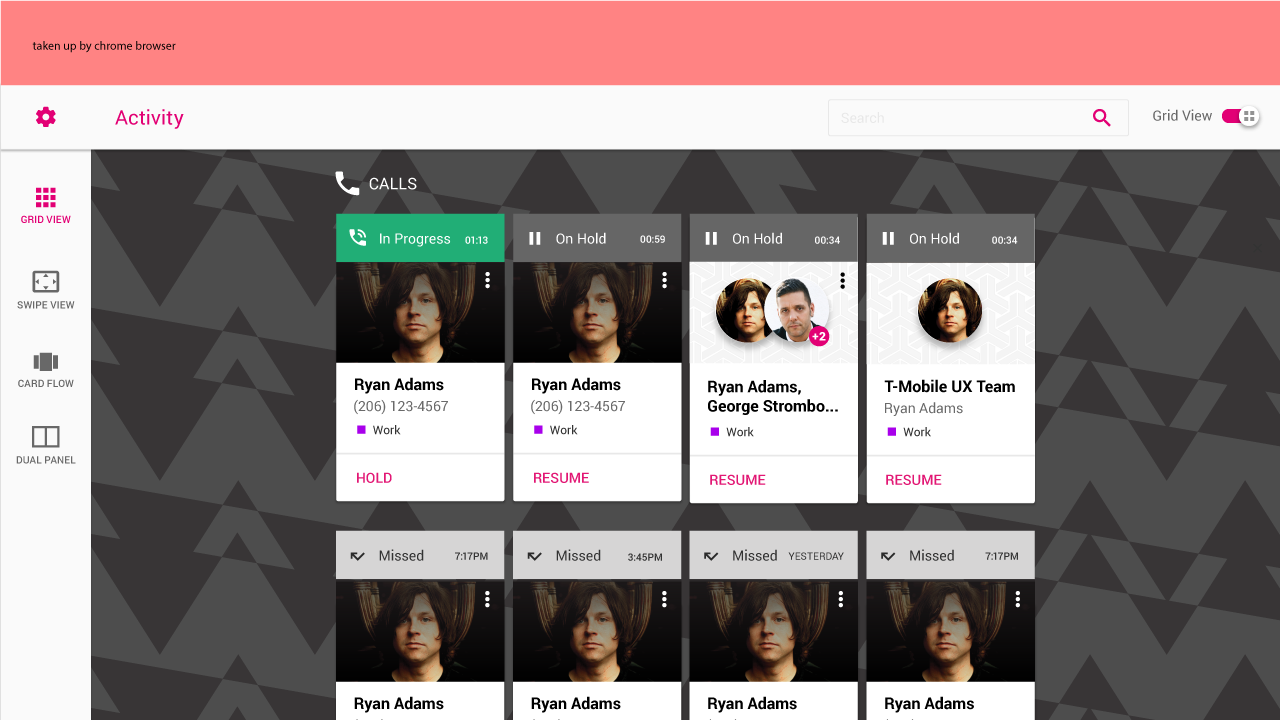The height and width of the screenshot is (720, 1280).
Task: Open more options on 3:45PM missed card
Action: point(664,598)
